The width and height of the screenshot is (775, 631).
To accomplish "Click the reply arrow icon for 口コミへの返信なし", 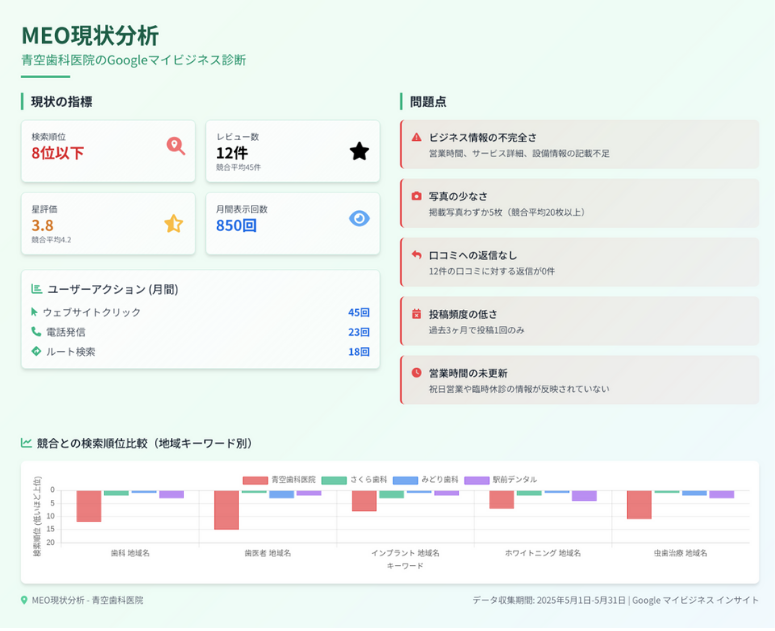I will point(417,254).
